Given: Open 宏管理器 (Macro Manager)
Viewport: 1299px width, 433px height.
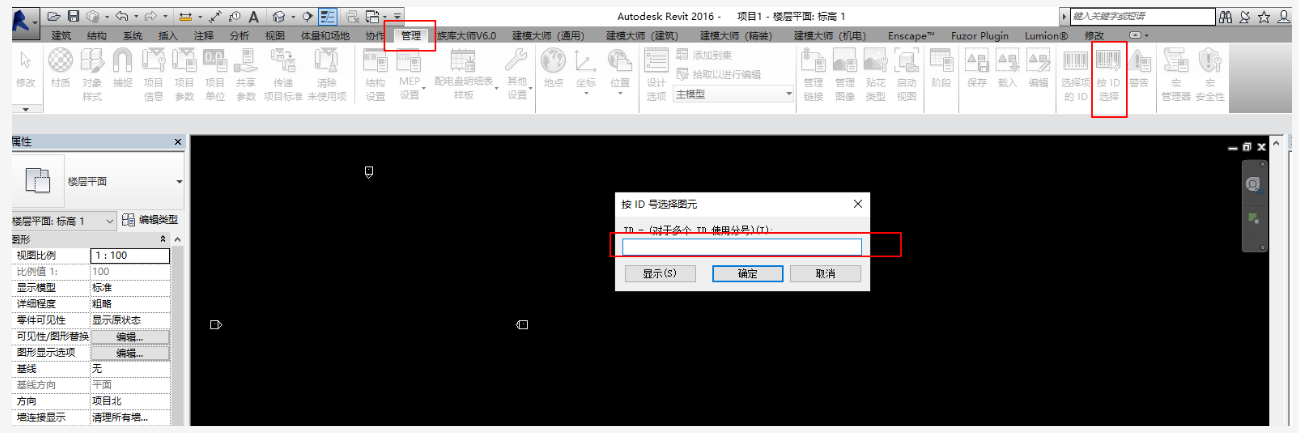Looking at the screenshot, I should pos(1176,75).
